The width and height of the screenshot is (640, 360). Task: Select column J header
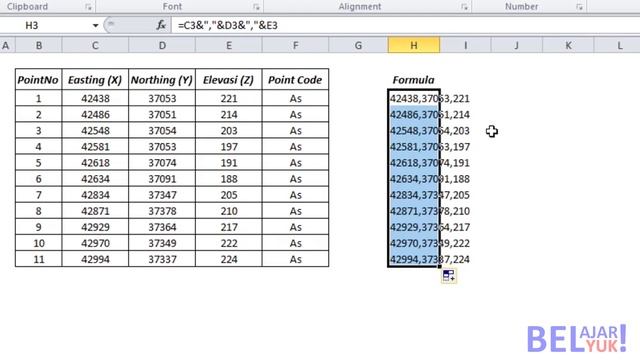click(x=517, y=45)
